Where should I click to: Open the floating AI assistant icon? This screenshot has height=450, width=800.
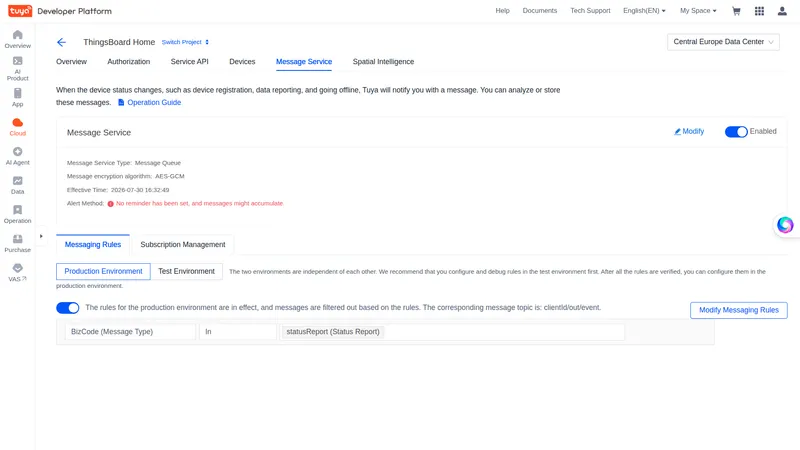[x=785, y=224]
